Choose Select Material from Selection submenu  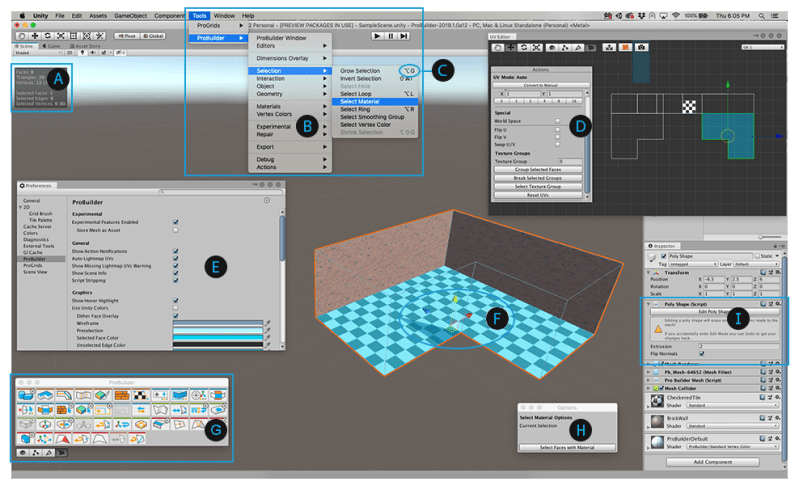pos(375,101)
